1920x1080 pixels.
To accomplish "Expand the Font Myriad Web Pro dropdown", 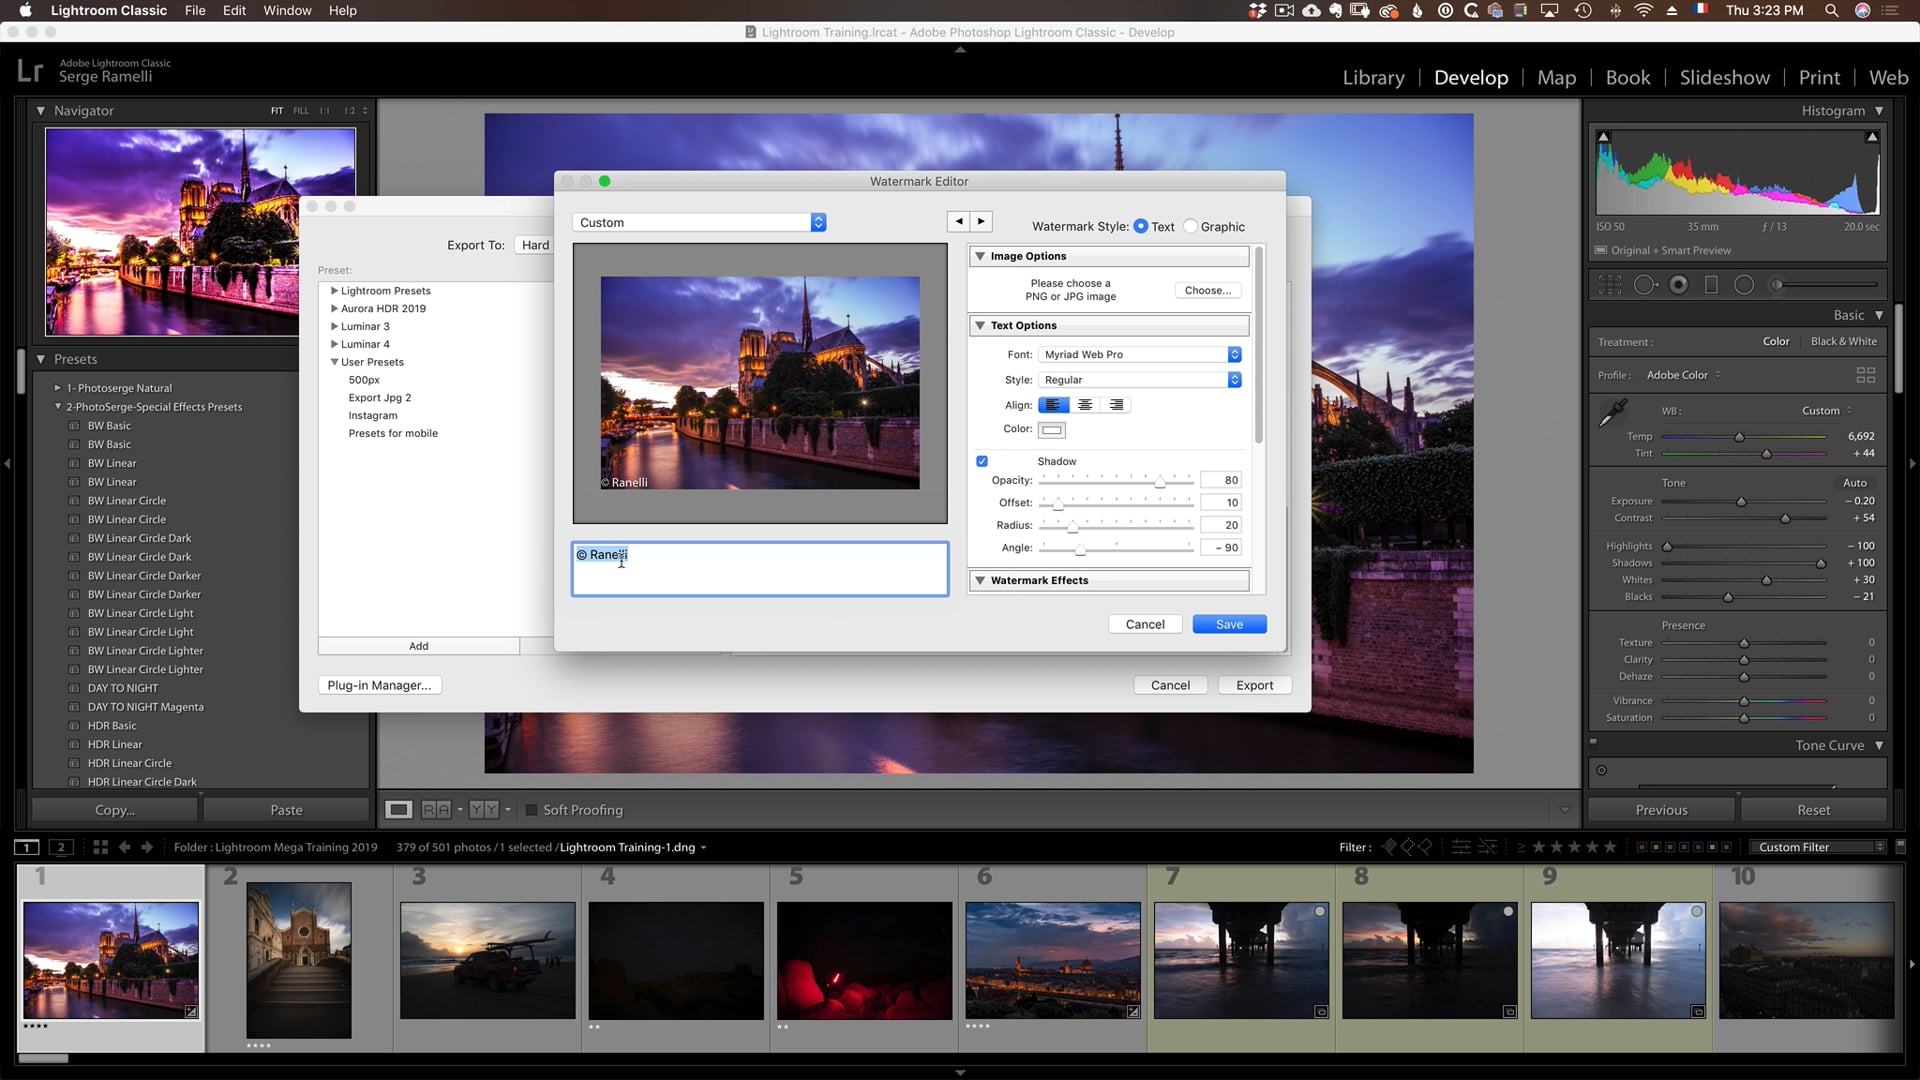I will [1236, 355].
